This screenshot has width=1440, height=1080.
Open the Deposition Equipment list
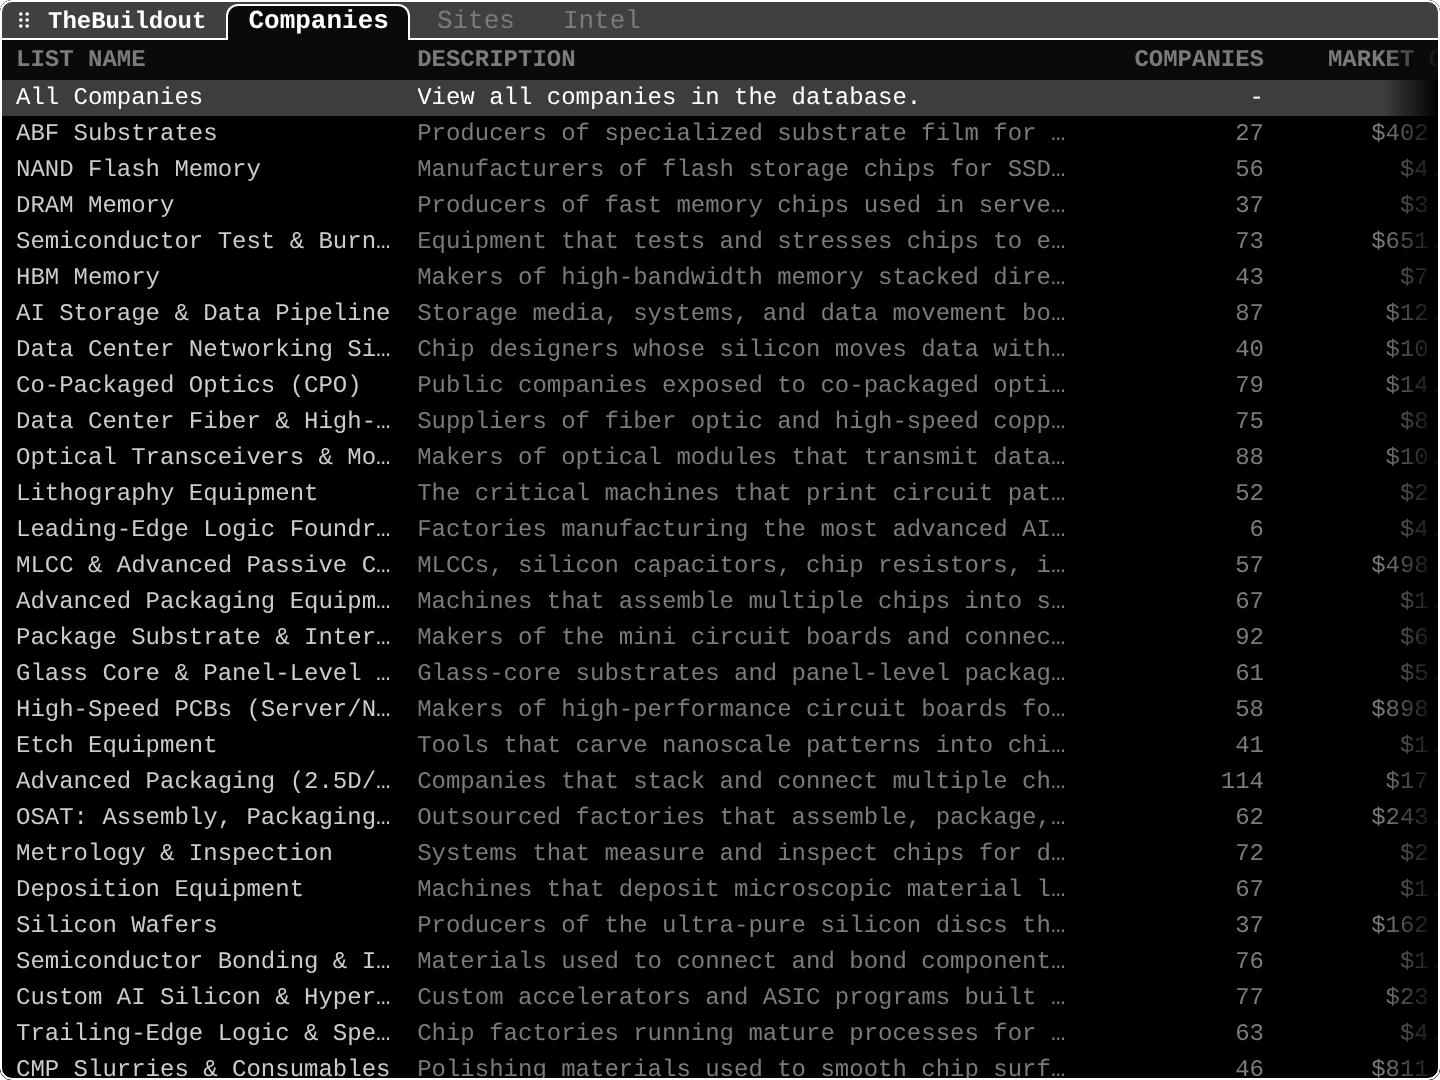720,889
